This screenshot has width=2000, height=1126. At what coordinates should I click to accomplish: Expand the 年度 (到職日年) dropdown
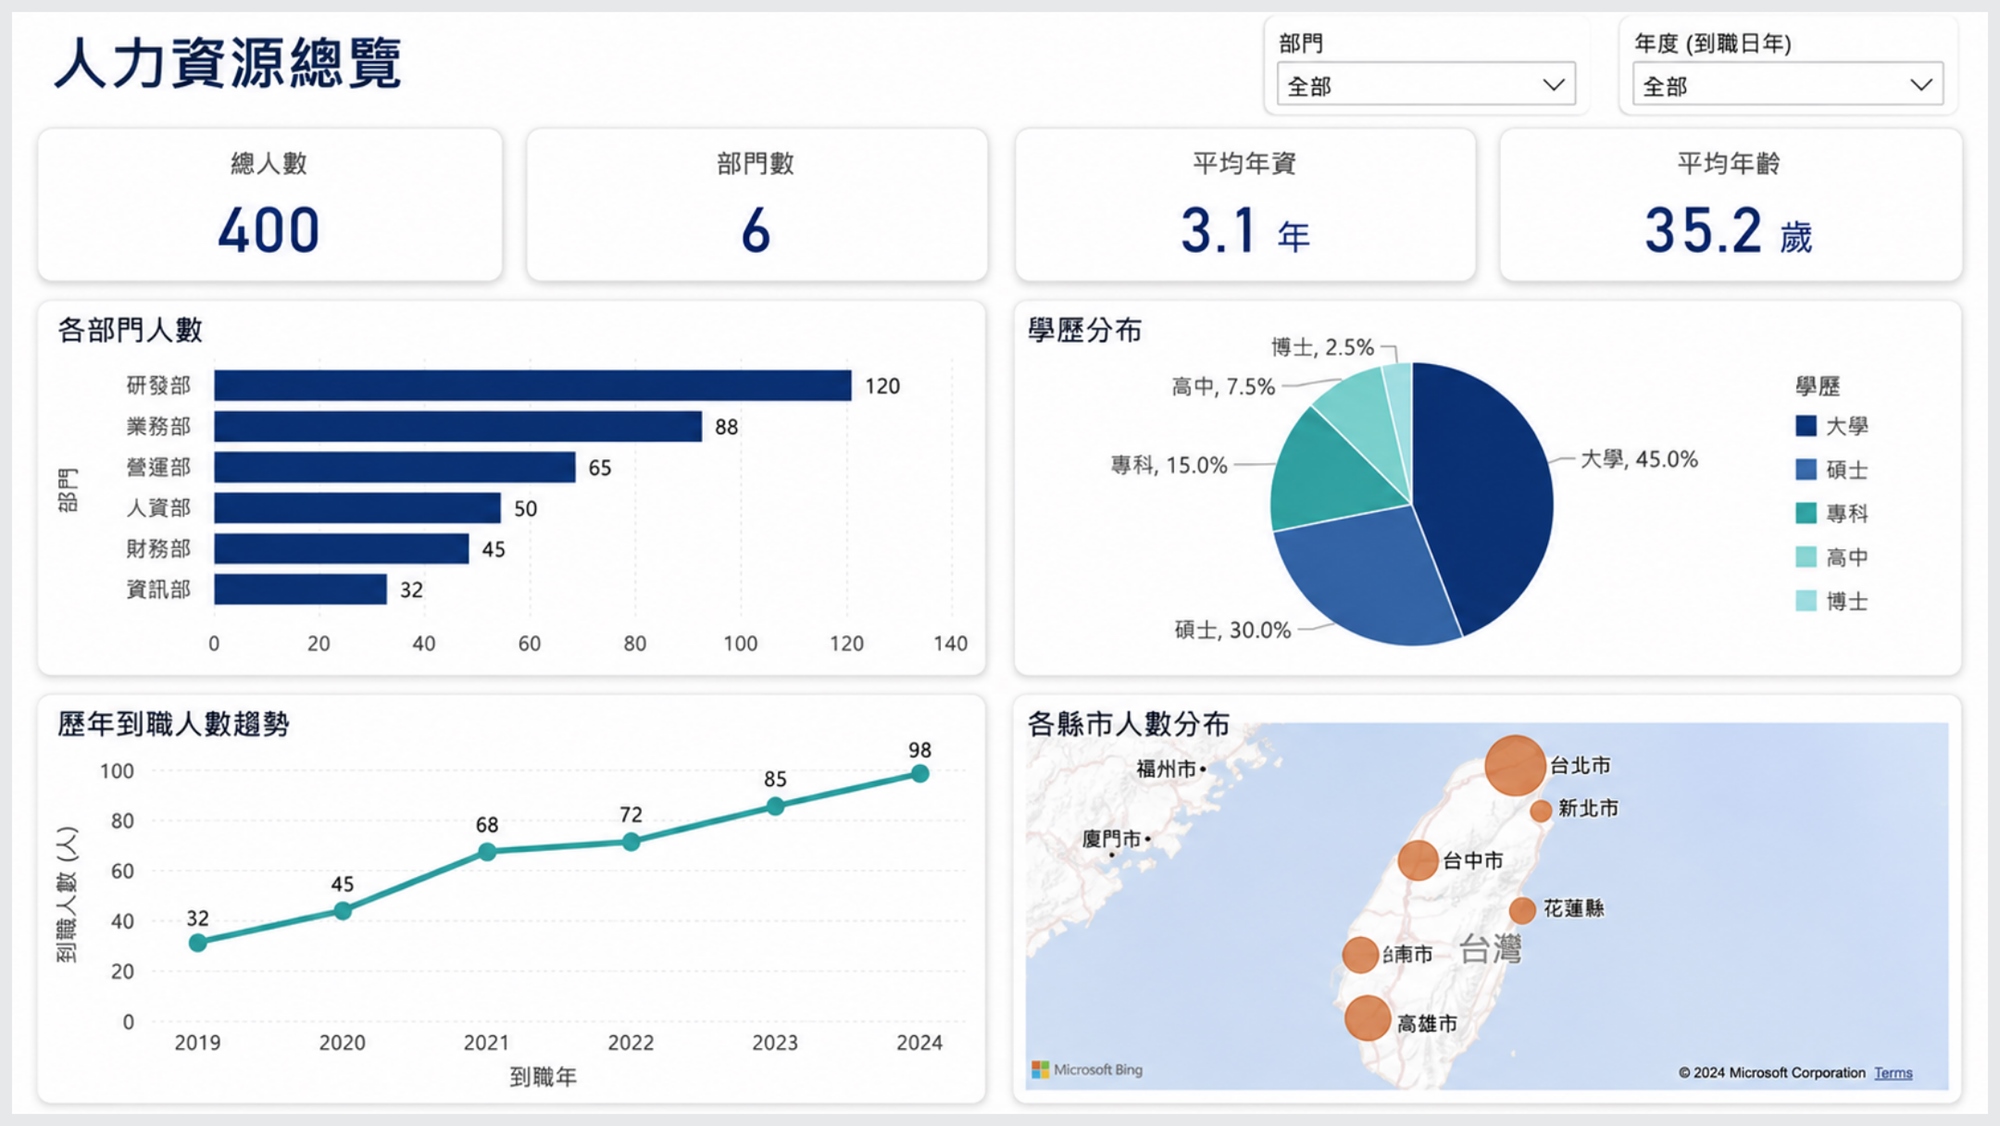[1787, 85]
